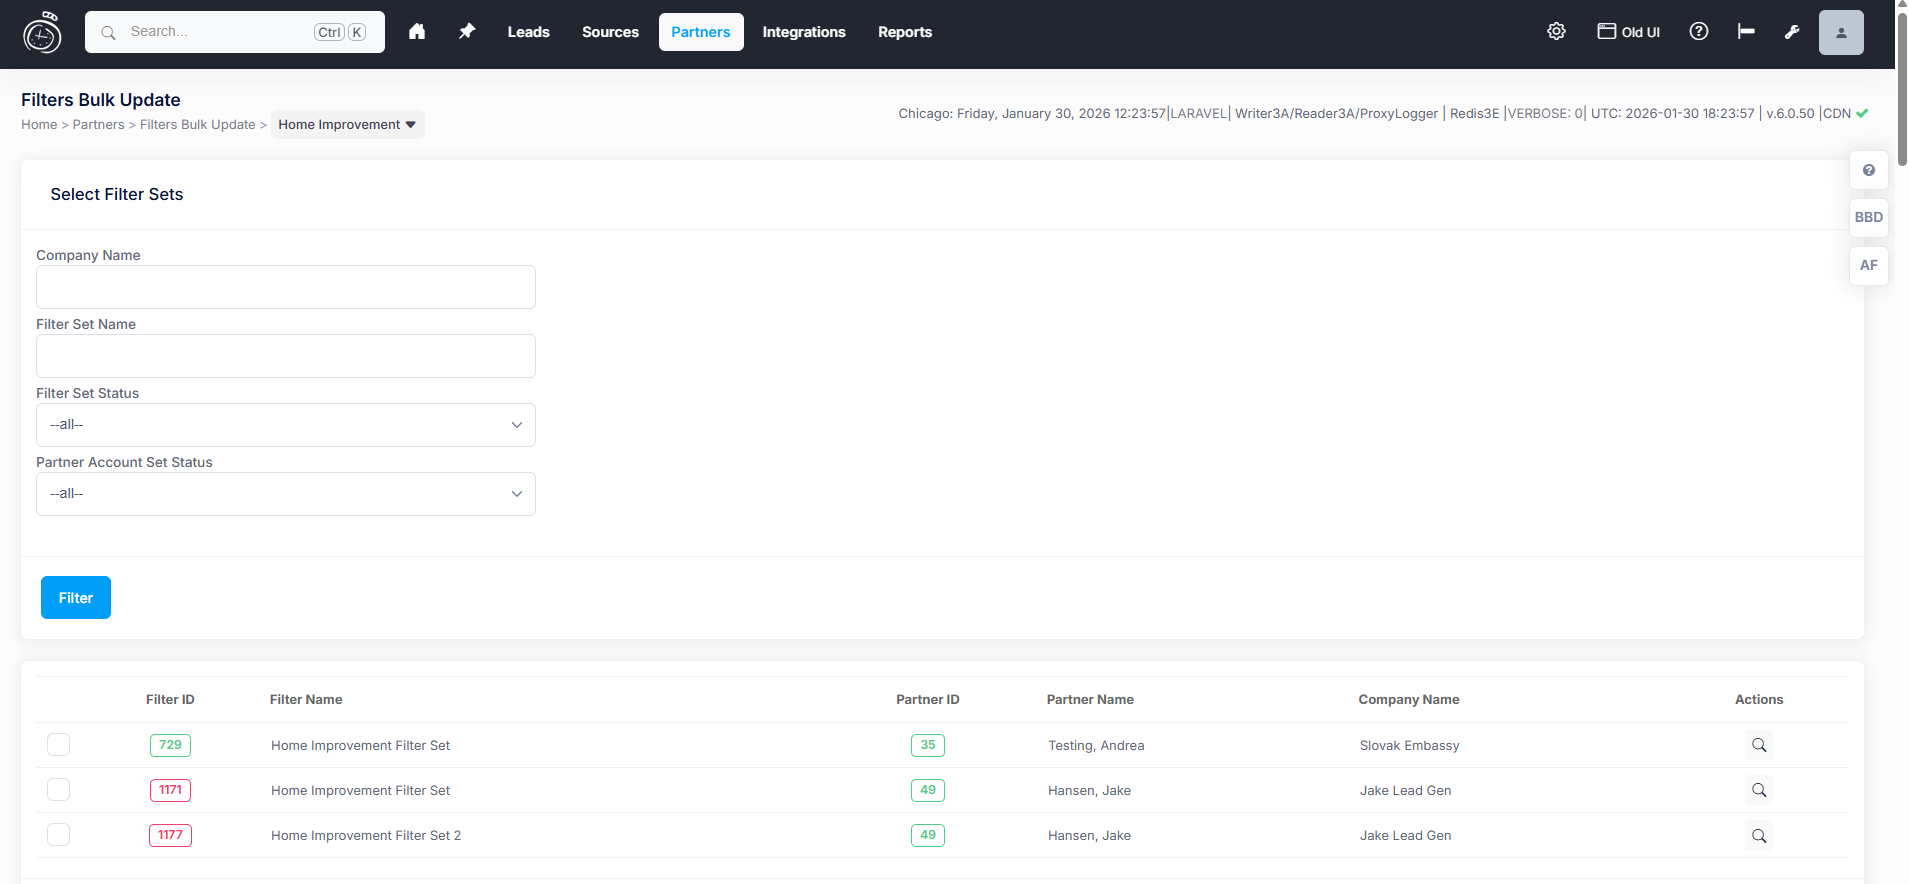Switch to Old UI
The height and width of the screenshot is (884, 1909).
[1628, 32]
